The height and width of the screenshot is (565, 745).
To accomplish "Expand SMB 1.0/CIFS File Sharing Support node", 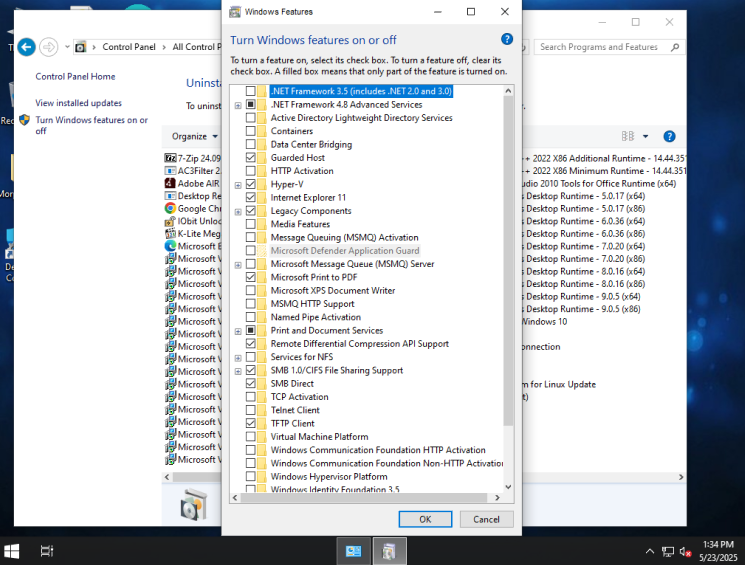I will coord(238,371).
